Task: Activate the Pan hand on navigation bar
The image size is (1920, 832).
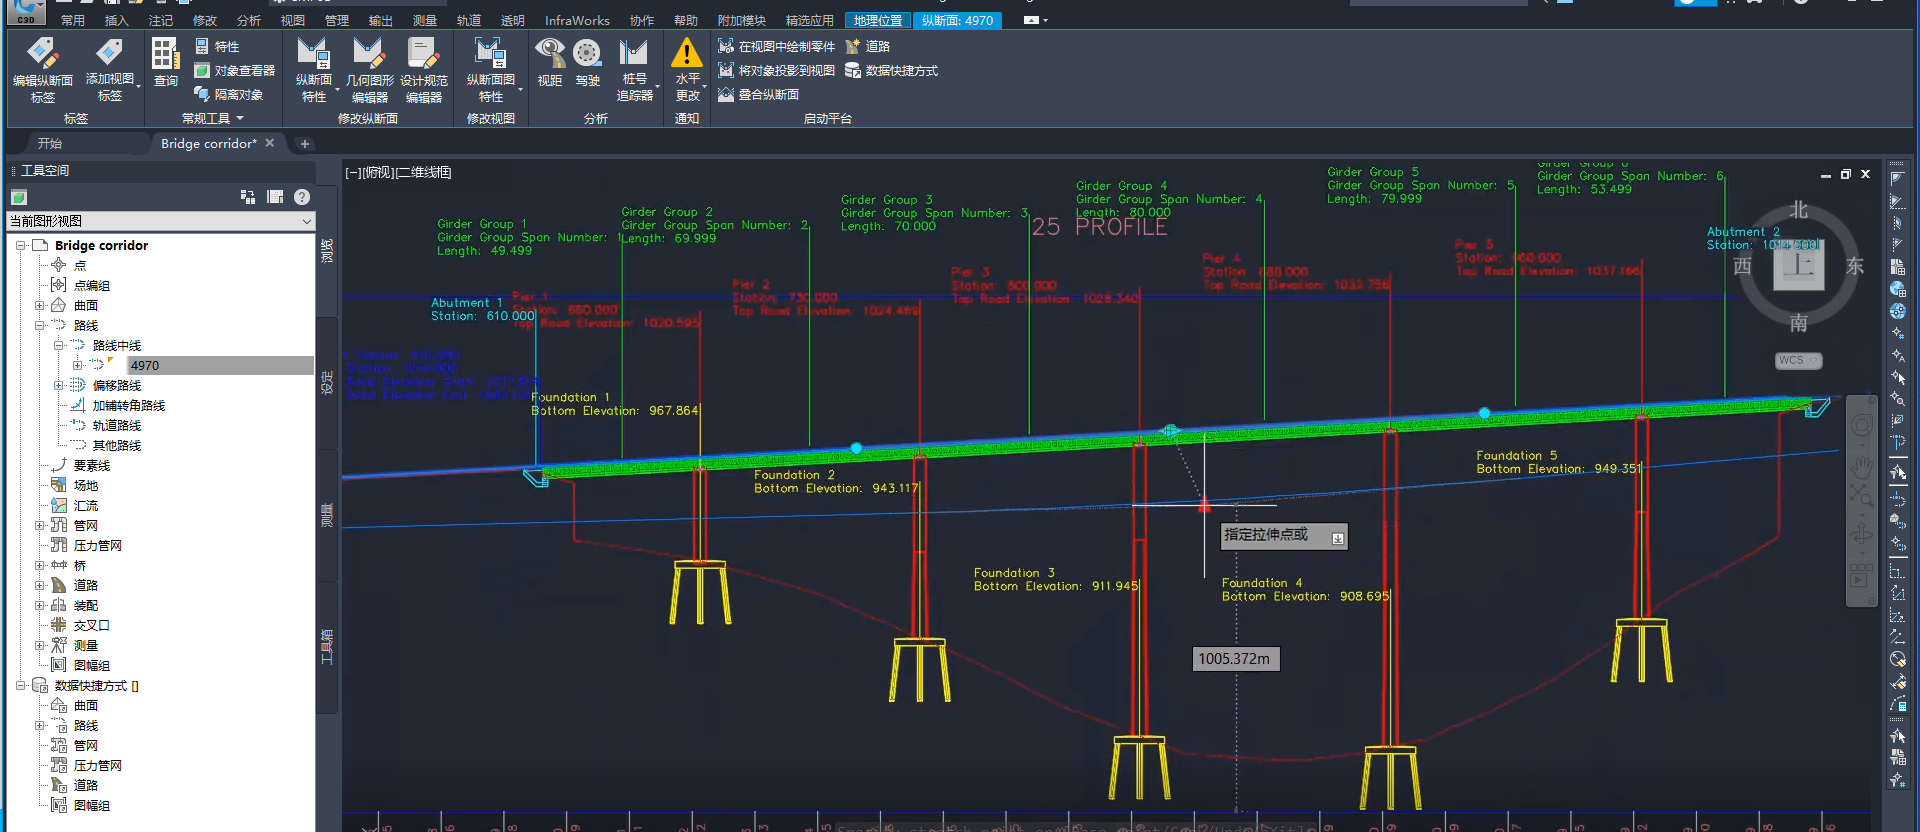Action: pos(1861,466)
